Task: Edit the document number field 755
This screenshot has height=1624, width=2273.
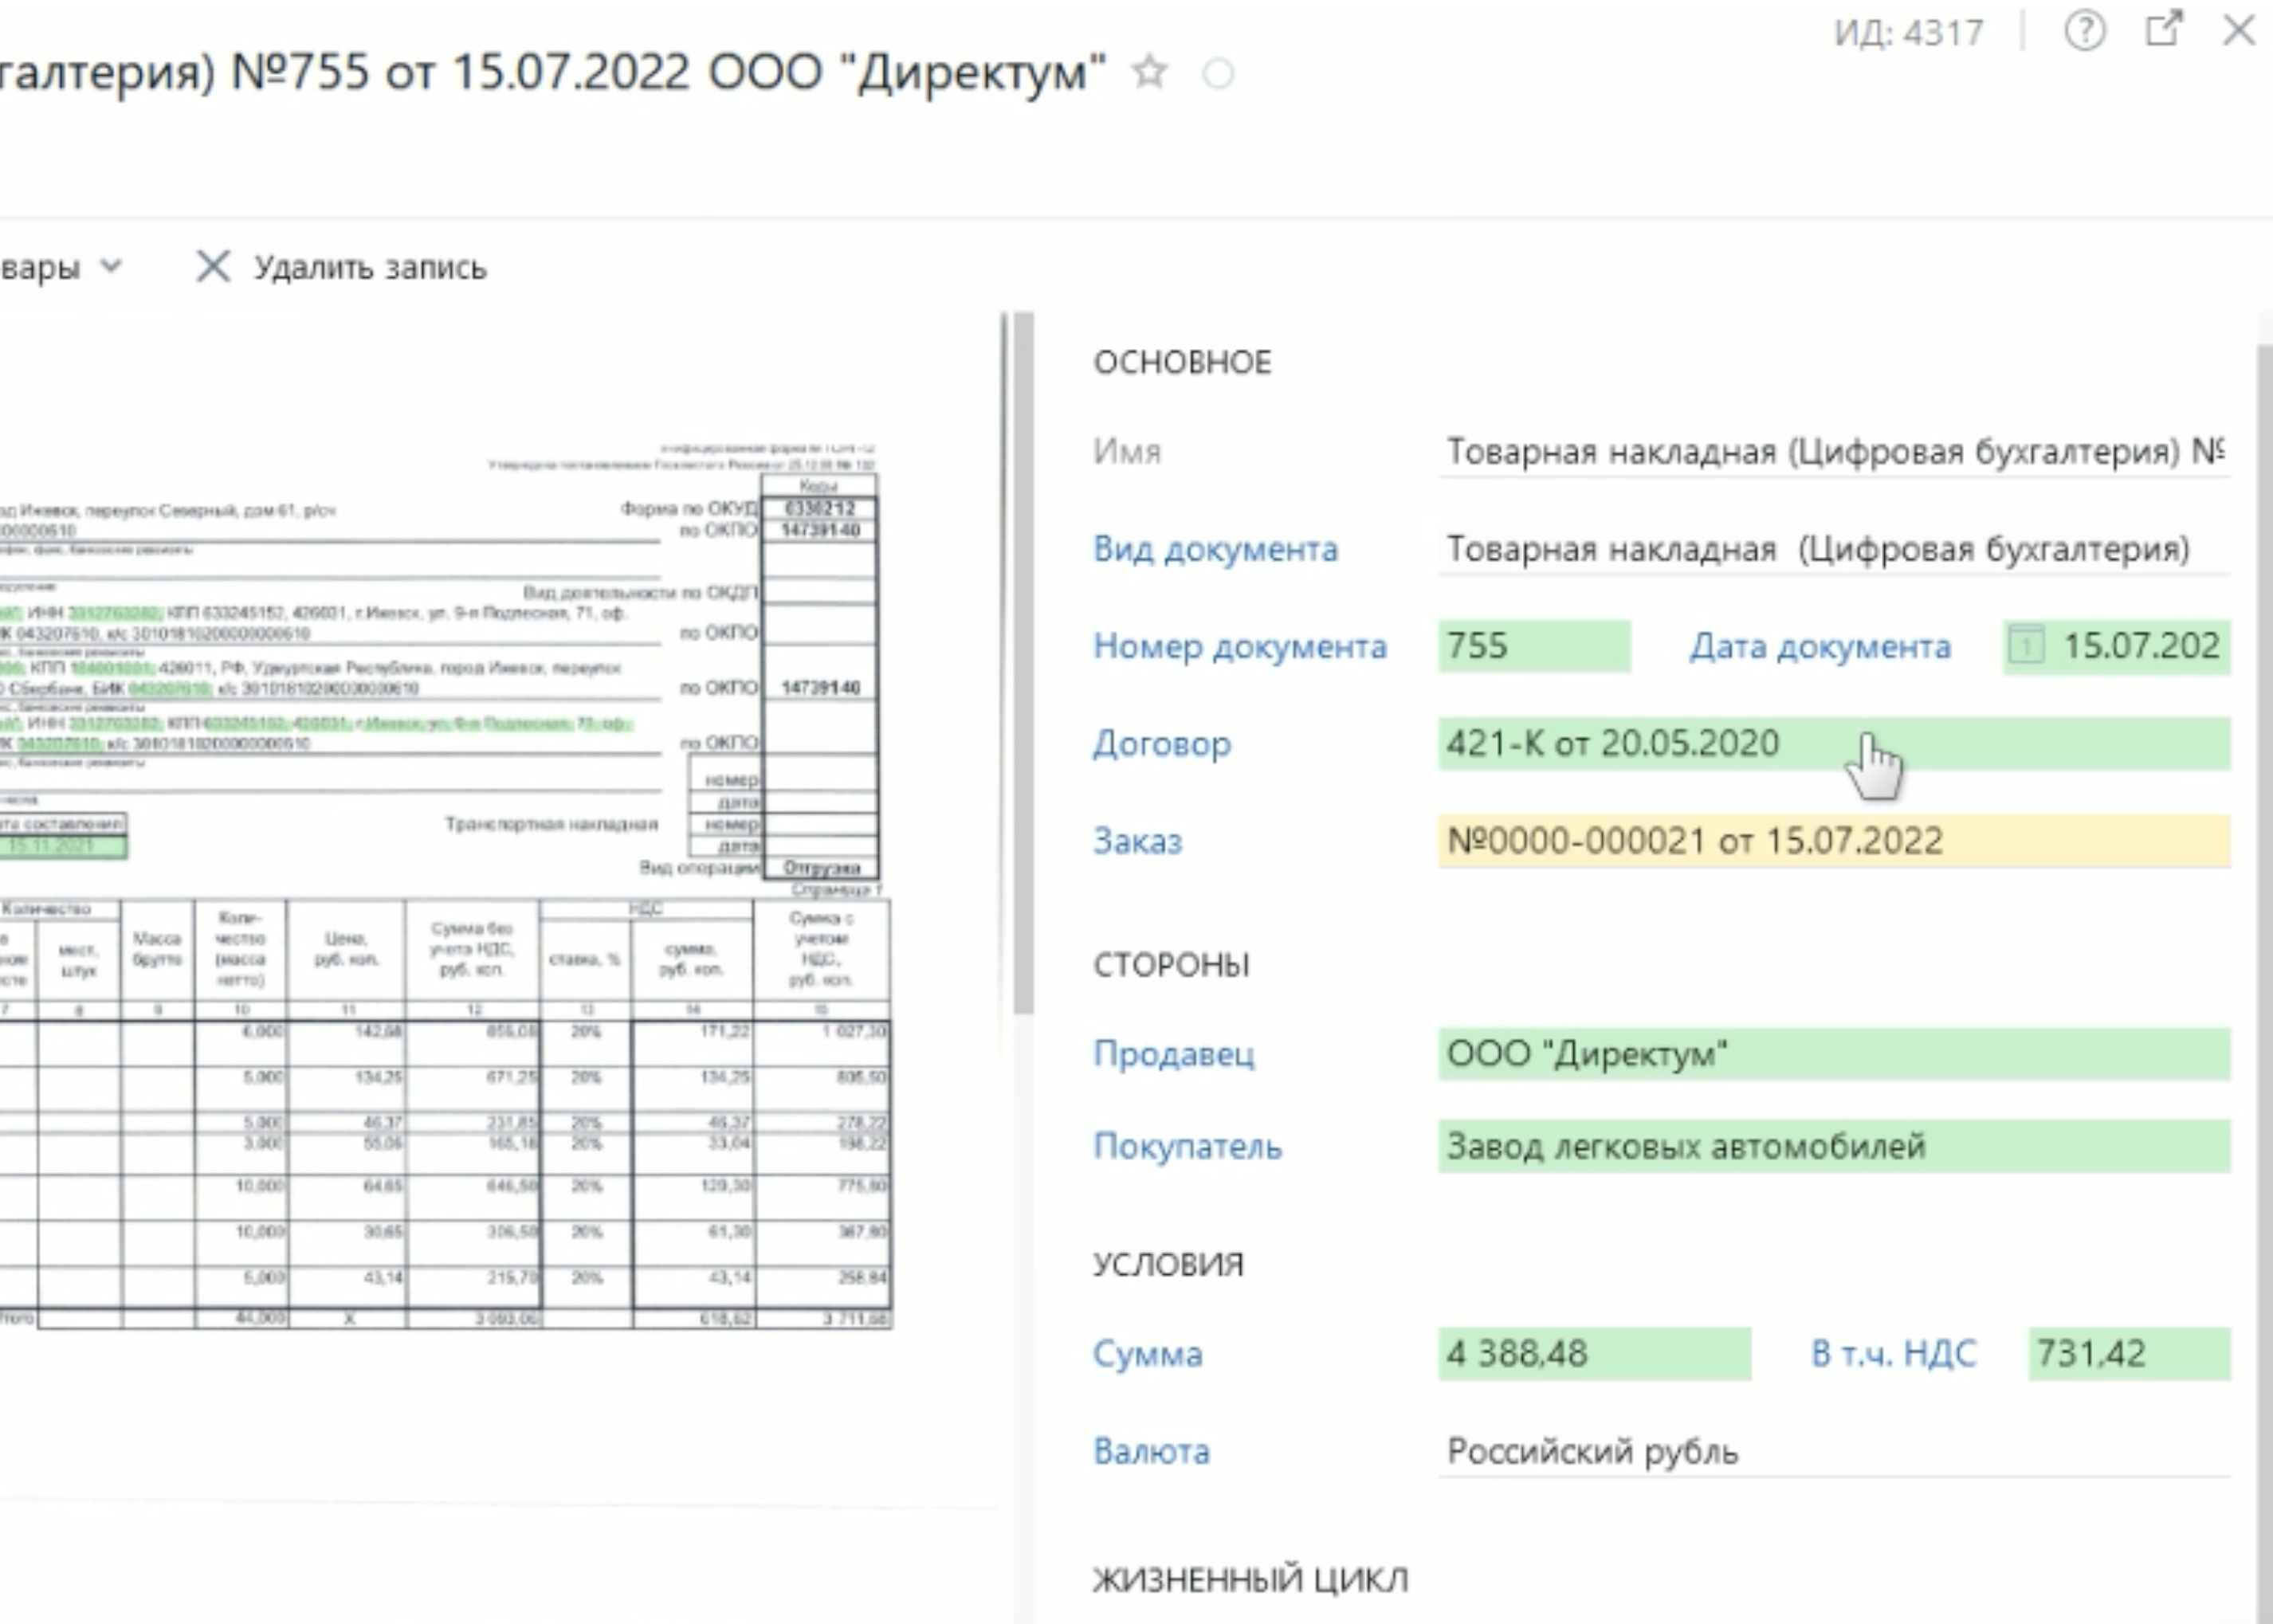Action: 1534,646
